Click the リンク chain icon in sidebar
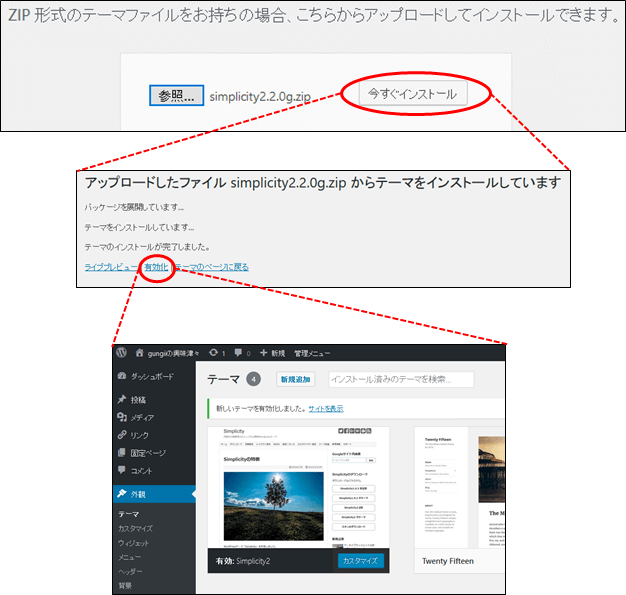The image size is (626, 595). pos(122,434)
